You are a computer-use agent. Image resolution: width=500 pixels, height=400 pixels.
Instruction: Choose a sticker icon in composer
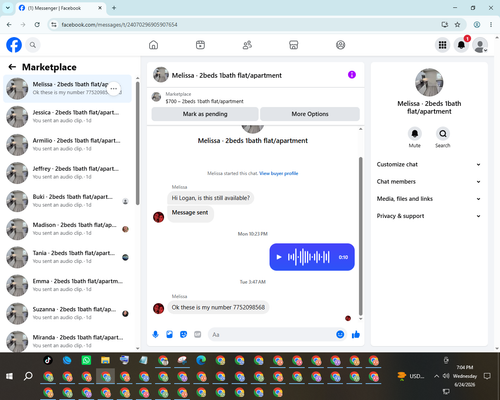(x=183, y=334)
